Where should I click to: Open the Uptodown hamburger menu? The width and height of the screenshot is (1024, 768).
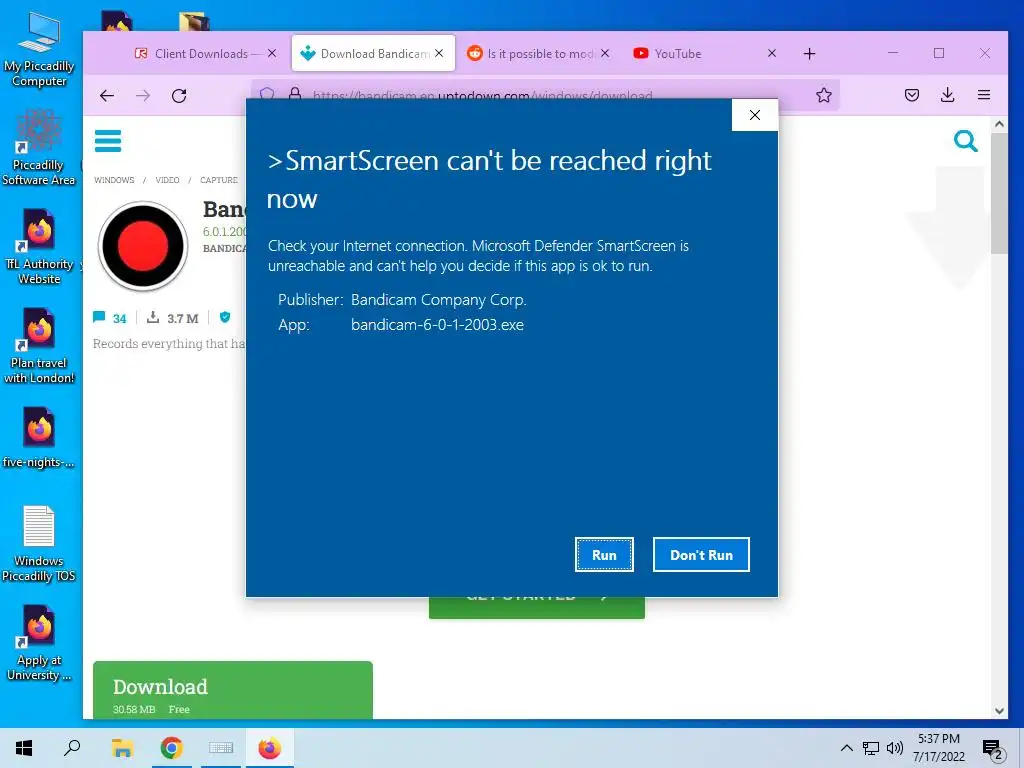108,140
